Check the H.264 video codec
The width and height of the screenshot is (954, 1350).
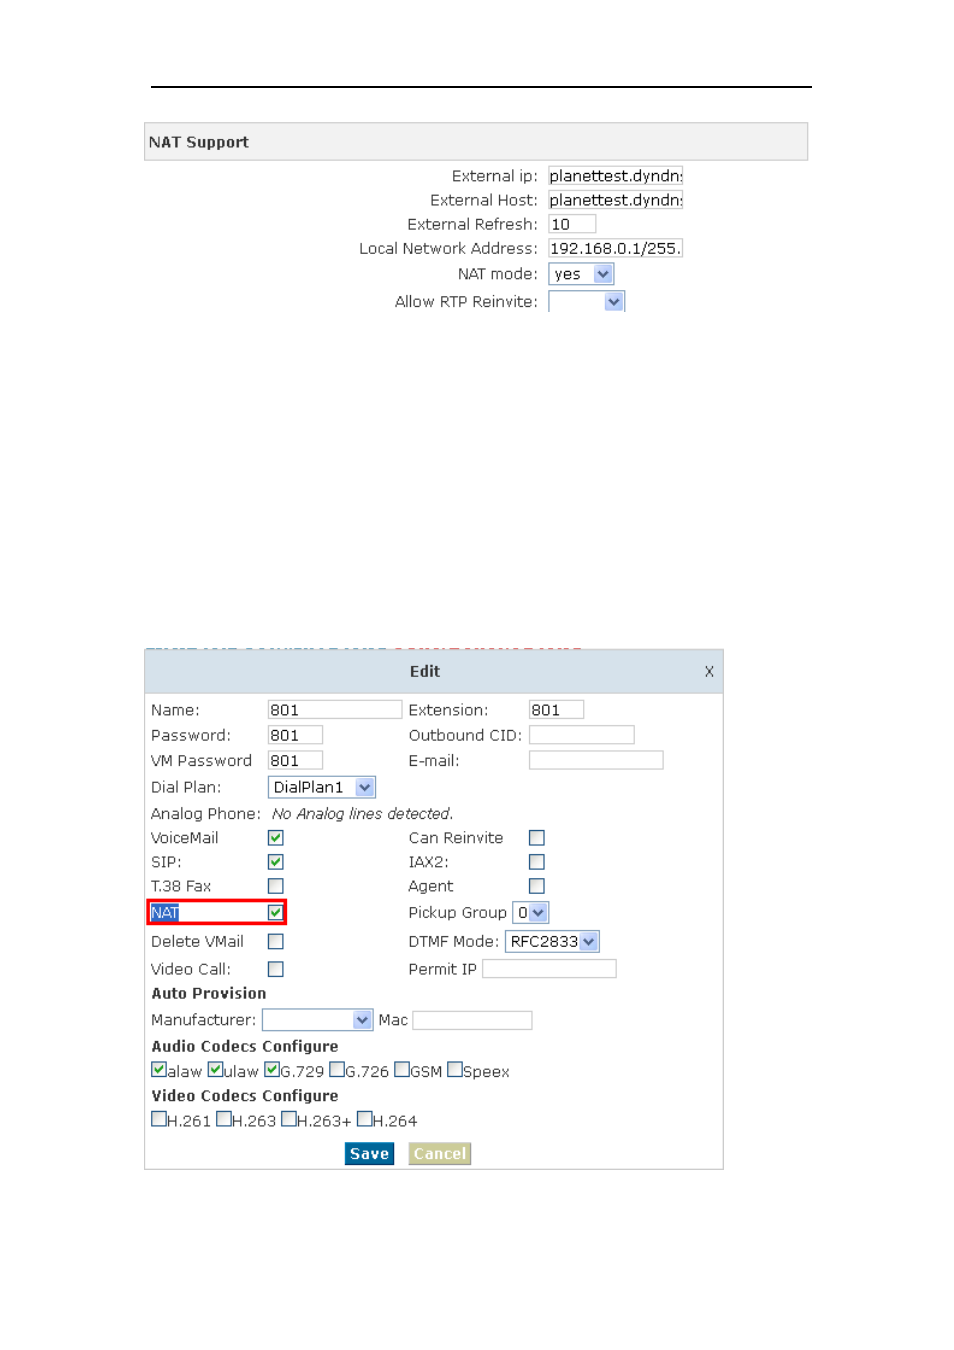click(365, 1119)
